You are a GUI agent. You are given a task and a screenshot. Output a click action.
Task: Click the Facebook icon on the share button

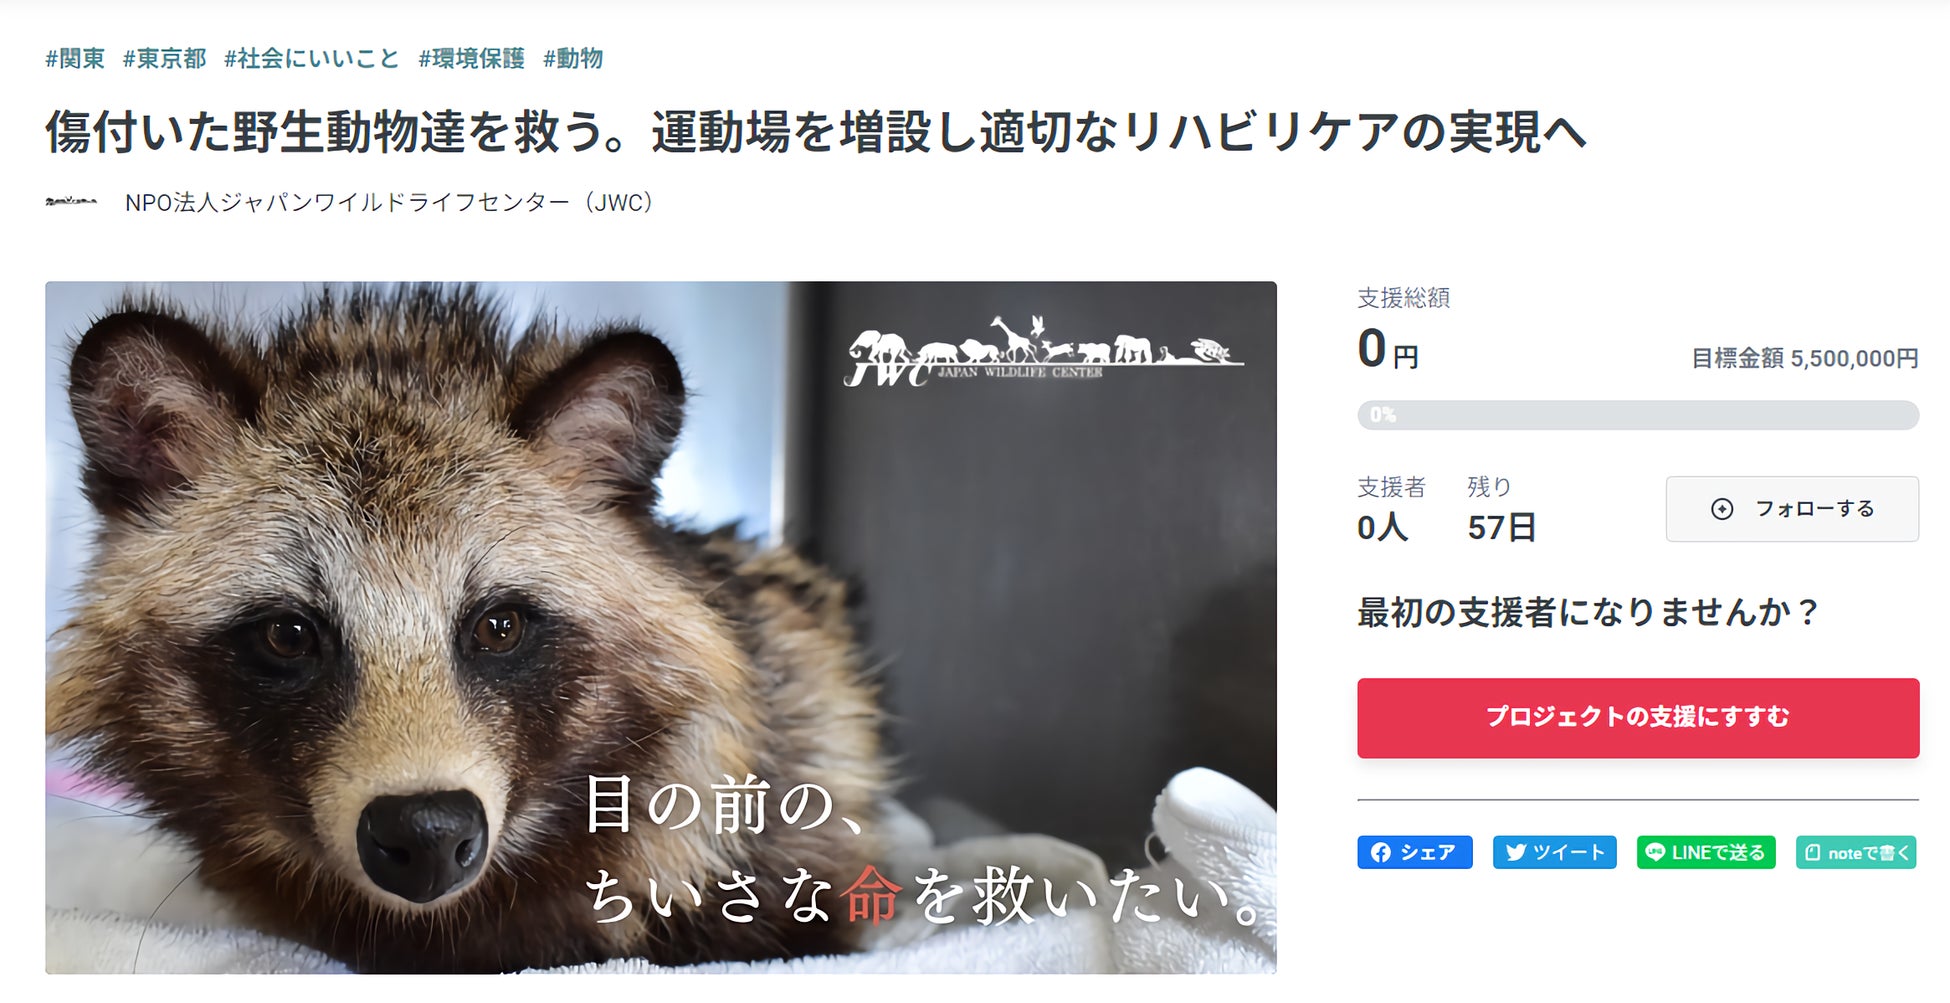[x=1381, y=853]
